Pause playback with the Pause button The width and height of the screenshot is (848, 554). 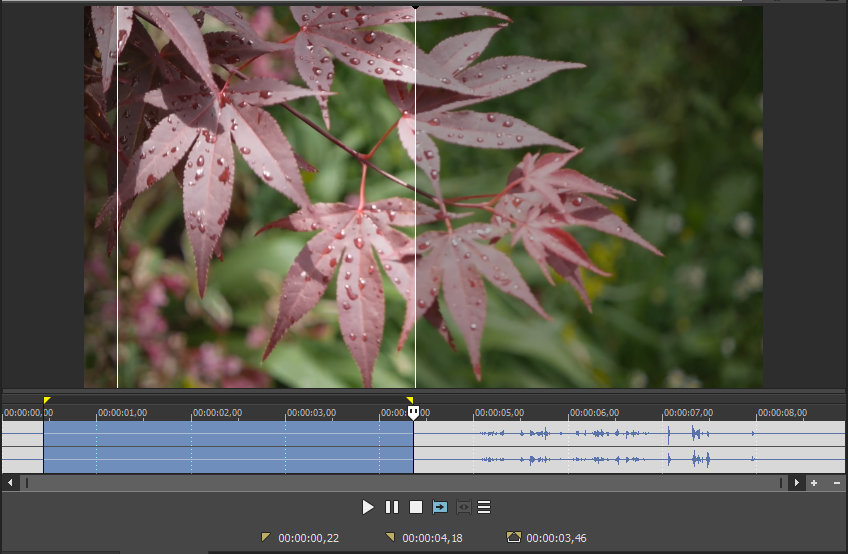tap(392, 507)
